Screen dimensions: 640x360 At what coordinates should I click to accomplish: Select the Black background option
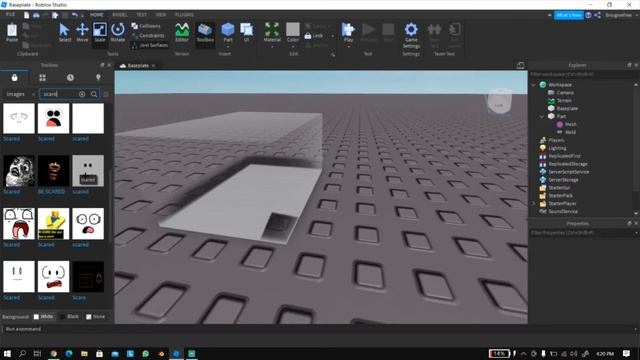pyautogui.click(x=69, y=316)
